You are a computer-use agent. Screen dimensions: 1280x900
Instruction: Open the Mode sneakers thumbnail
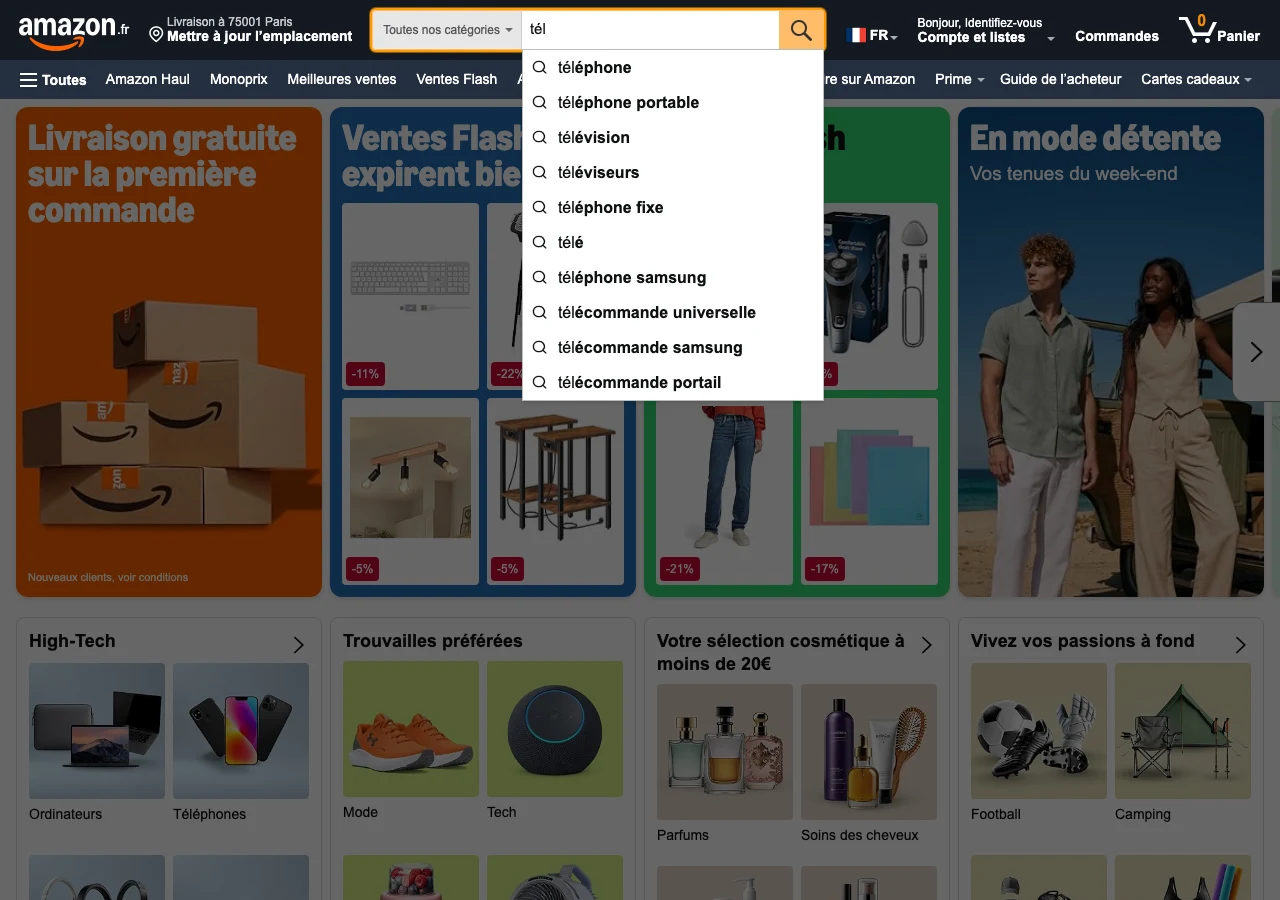pos(411,729)
